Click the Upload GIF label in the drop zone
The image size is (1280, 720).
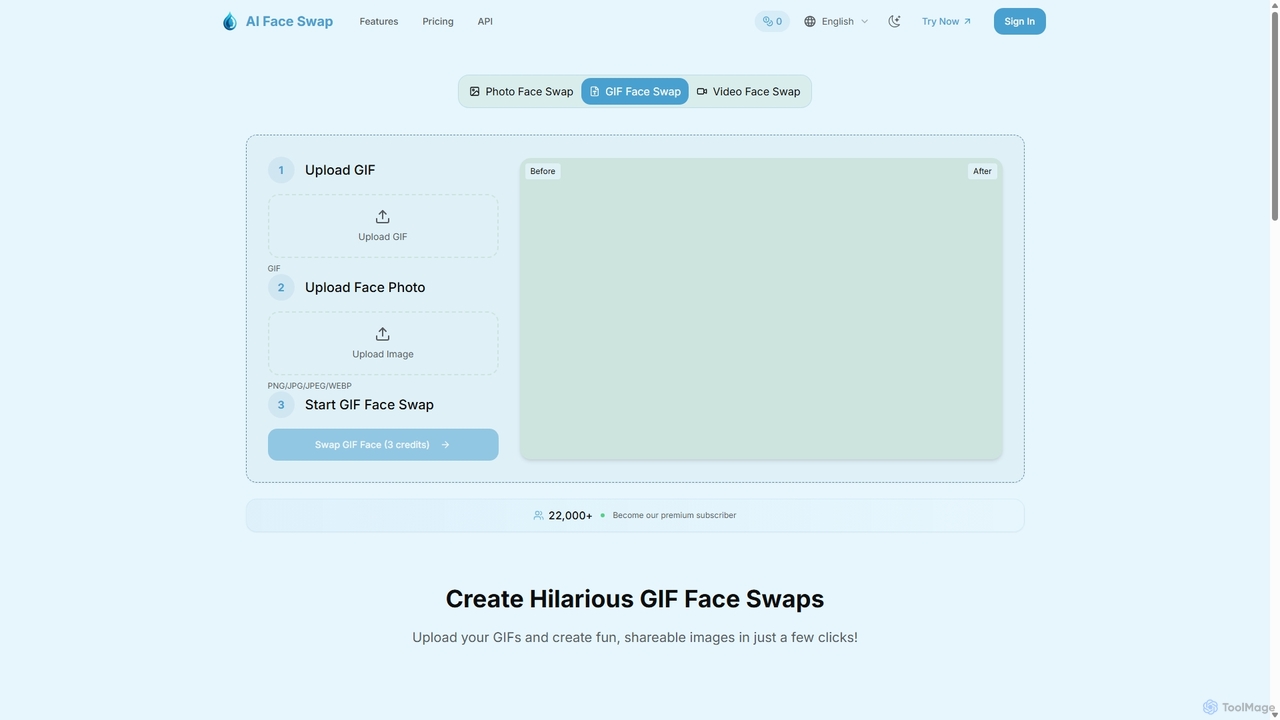coord(383,237)
